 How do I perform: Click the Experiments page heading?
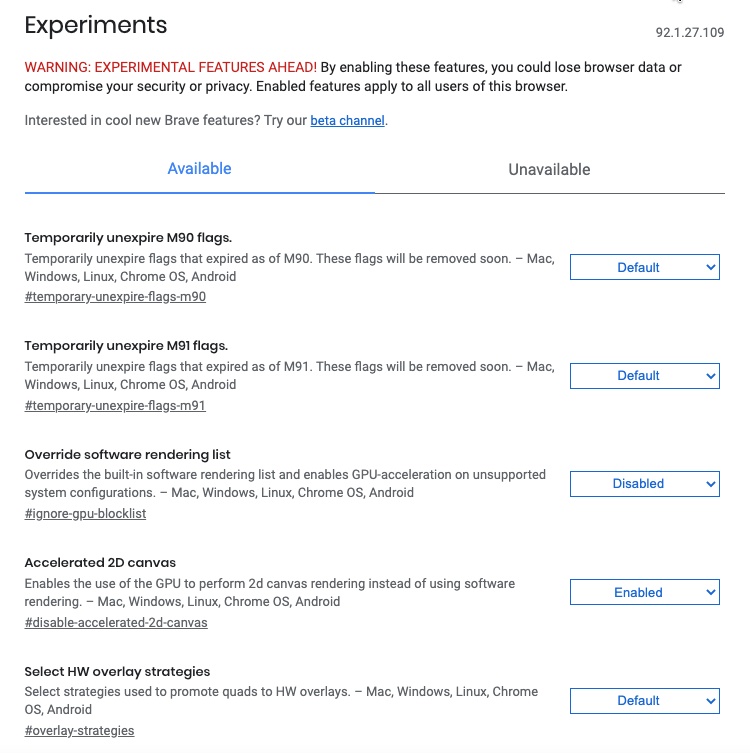click(x=96, y=25)
